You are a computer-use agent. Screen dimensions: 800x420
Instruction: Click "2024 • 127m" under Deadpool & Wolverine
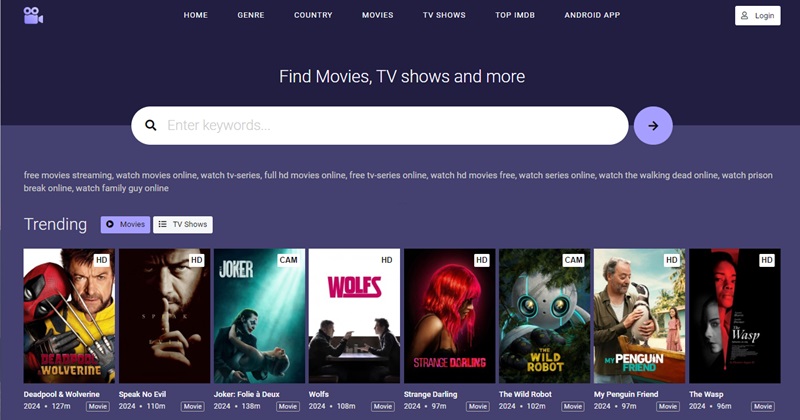click(x=47, y=407)
